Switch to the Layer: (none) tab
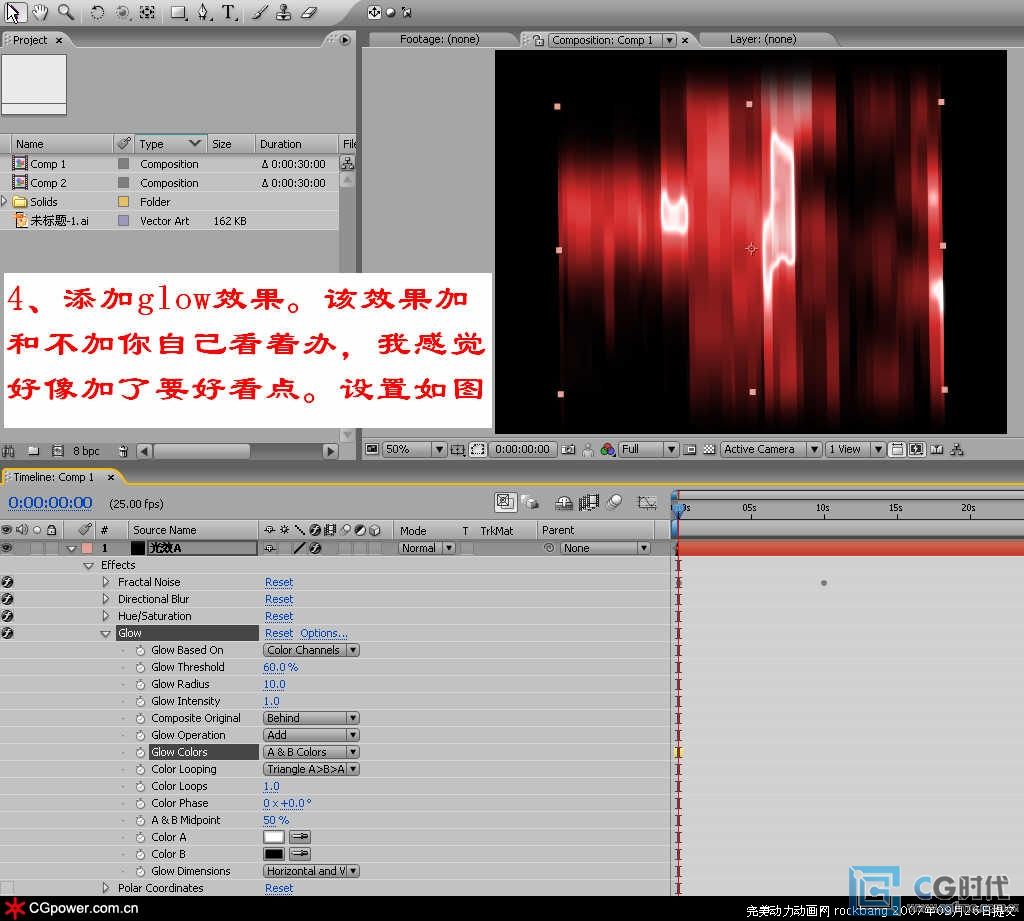The height and width of the screenshot is (921, 1024). coord(762,40)
